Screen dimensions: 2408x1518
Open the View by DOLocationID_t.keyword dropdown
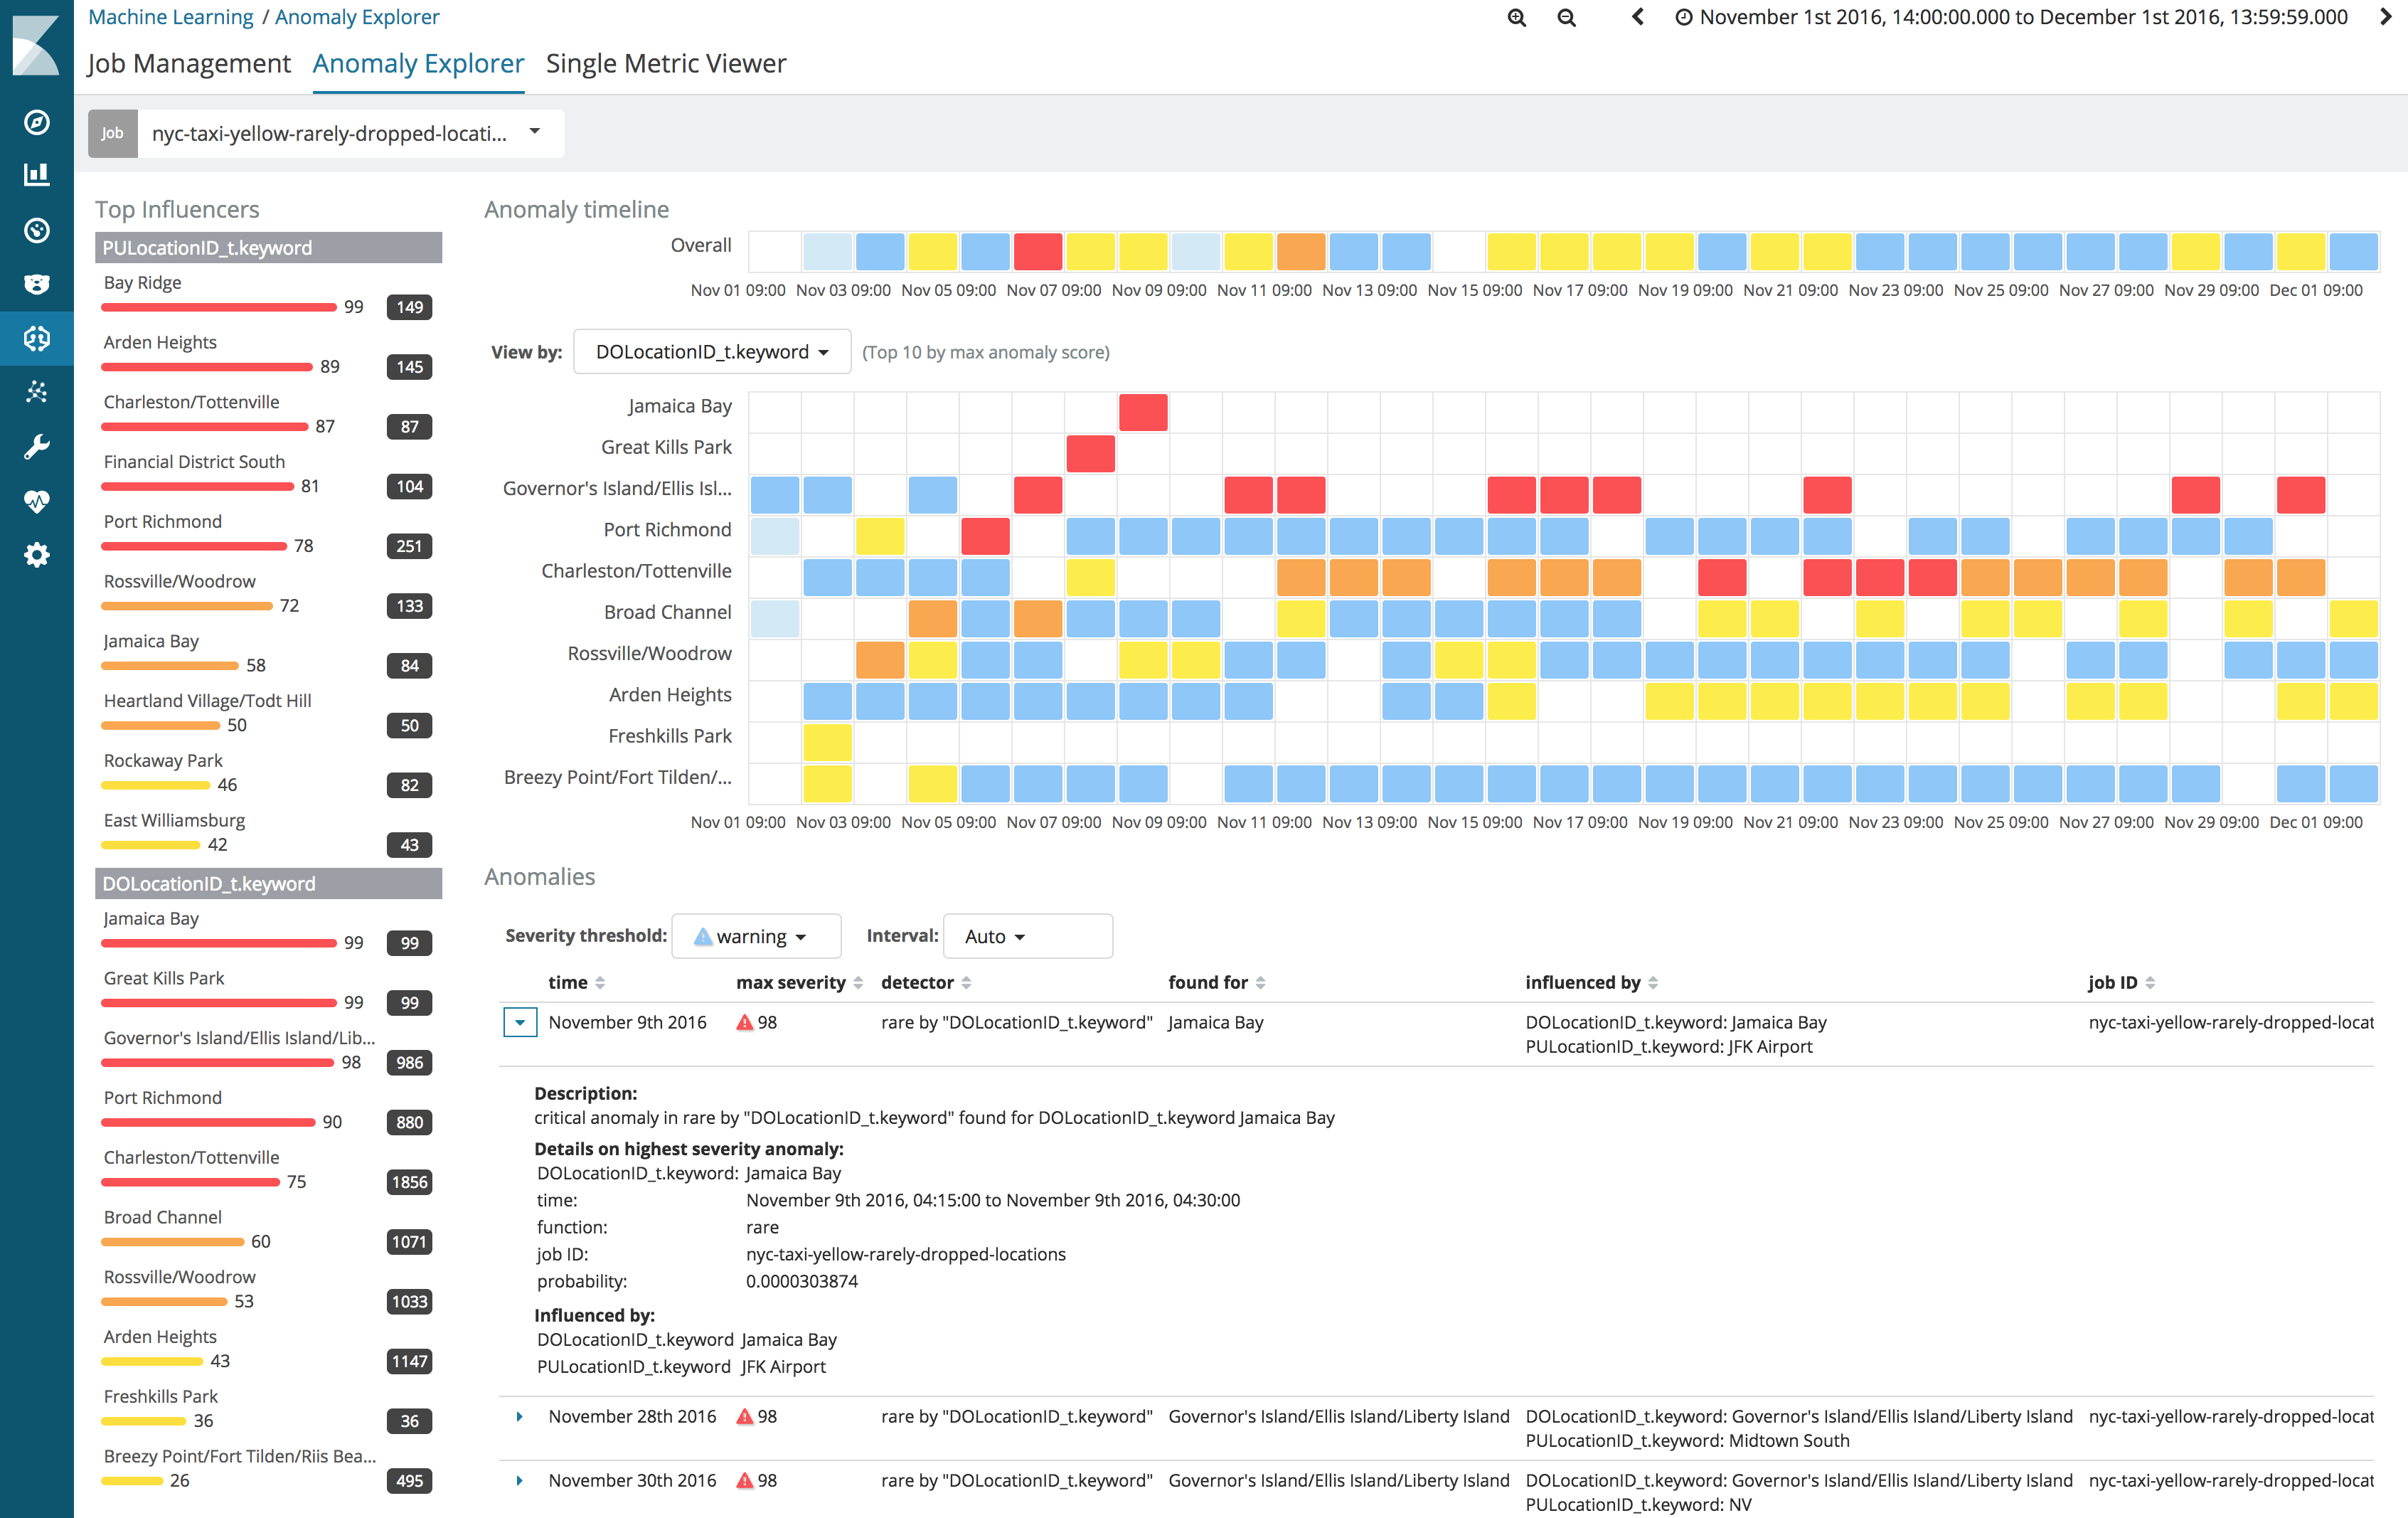tap(711, 352)
